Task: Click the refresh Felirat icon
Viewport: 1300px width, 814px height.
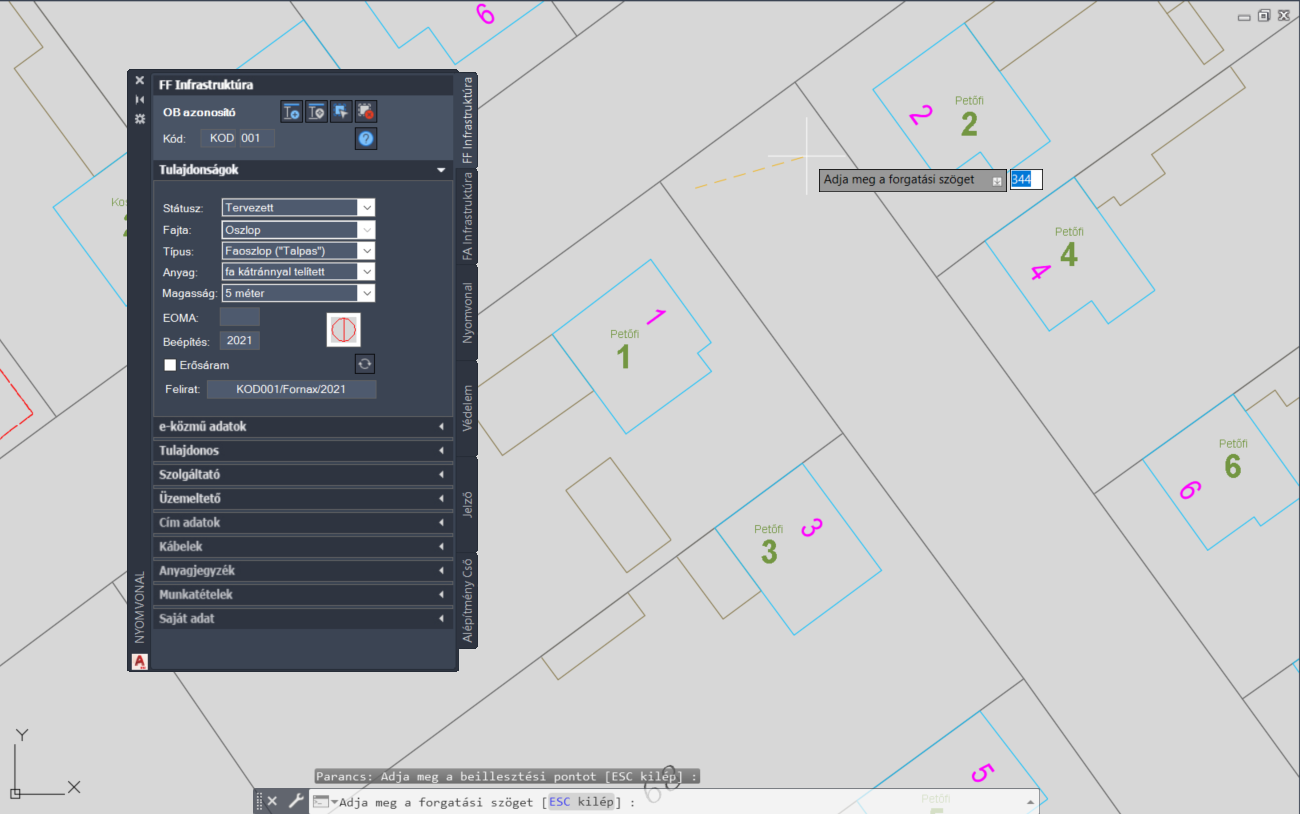Action: tap(365, 364)
